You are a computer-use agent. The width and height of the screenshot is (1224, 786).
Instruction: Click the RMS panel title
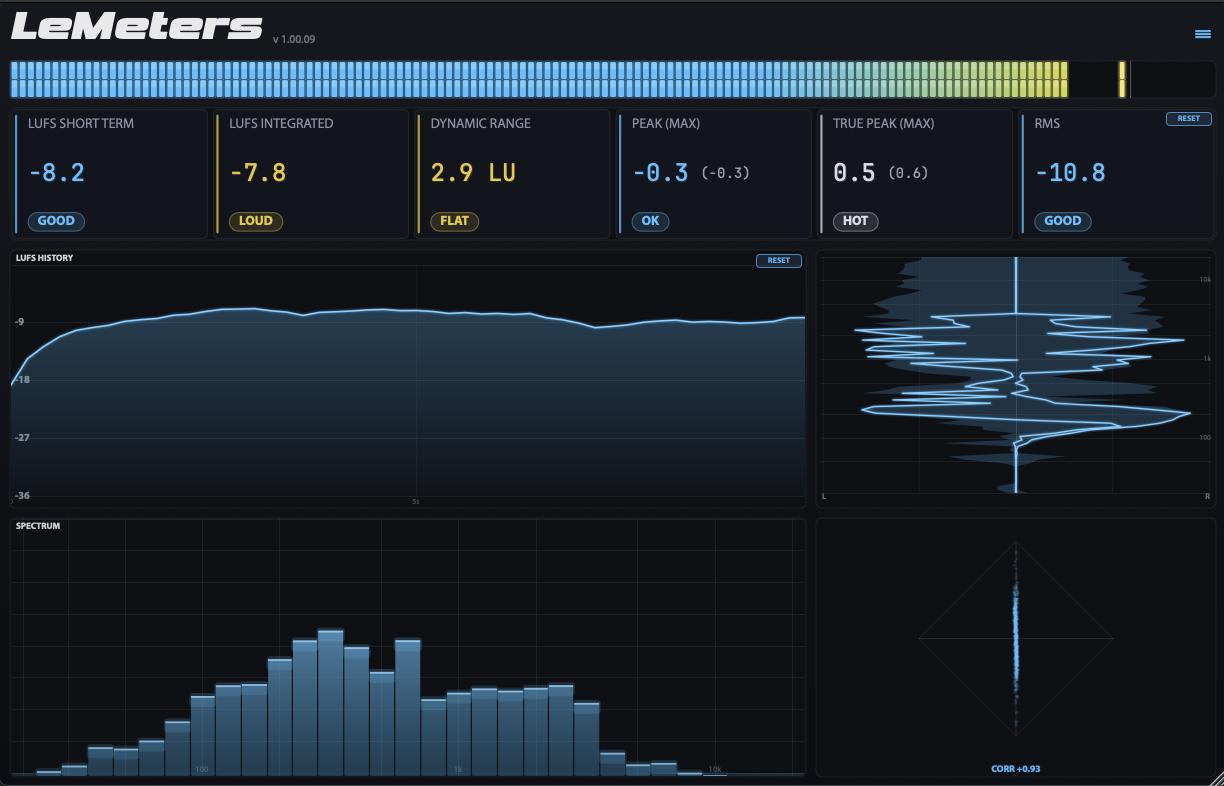pyautogui.click(x=1048, y=124)
